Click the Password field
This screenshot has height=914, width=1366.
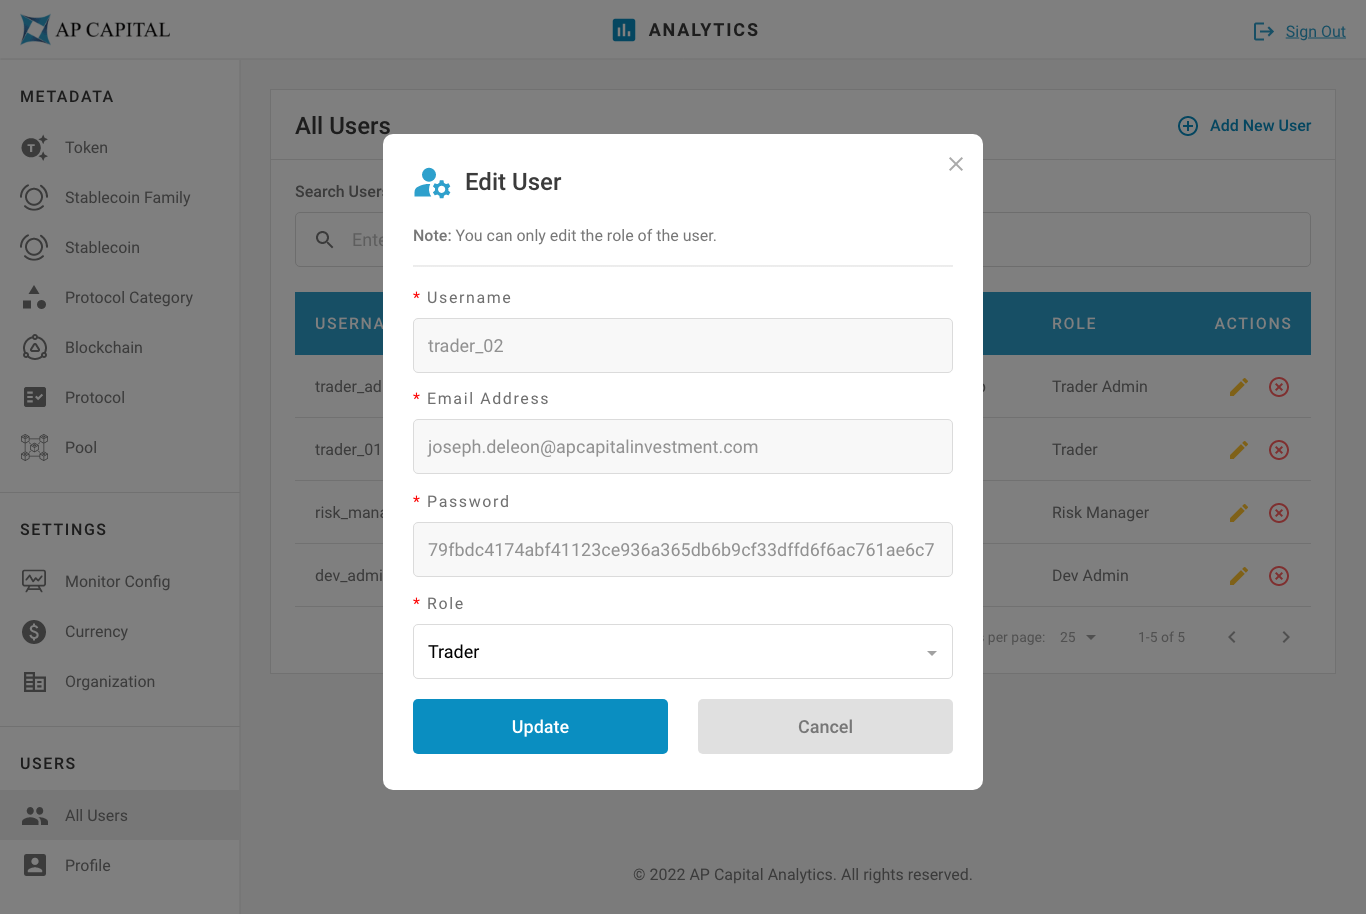click(683, 550)
